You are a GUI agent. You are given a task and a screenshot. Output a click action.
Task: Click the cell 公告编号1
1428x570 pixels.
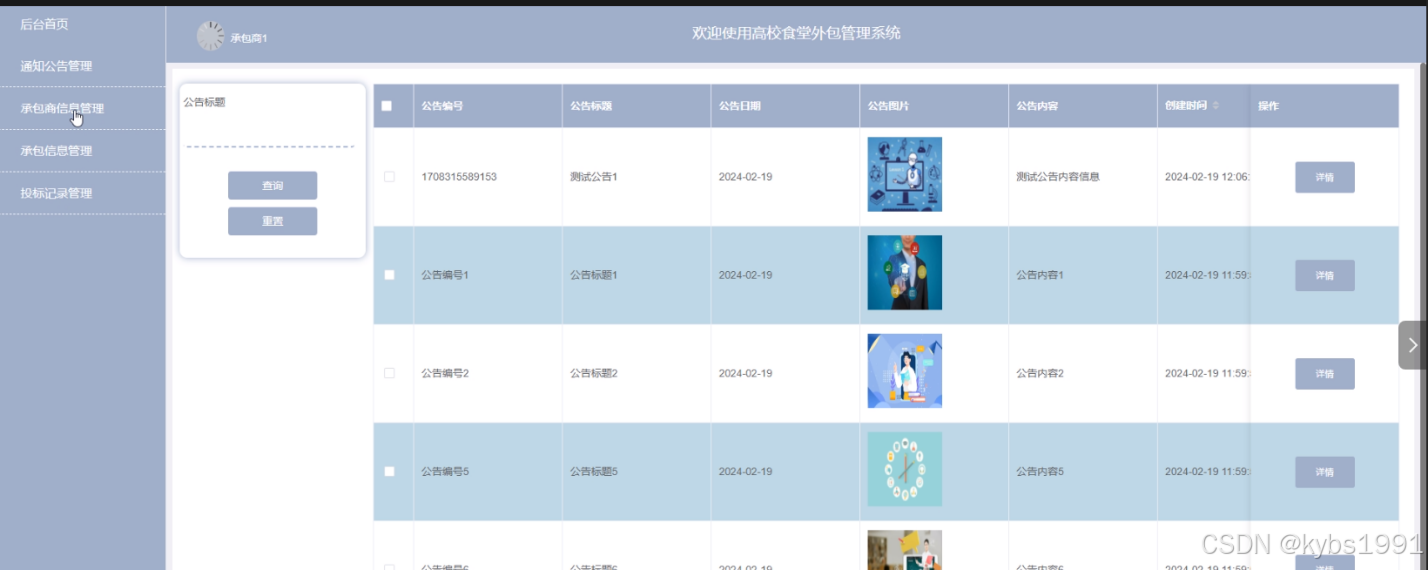445,275
